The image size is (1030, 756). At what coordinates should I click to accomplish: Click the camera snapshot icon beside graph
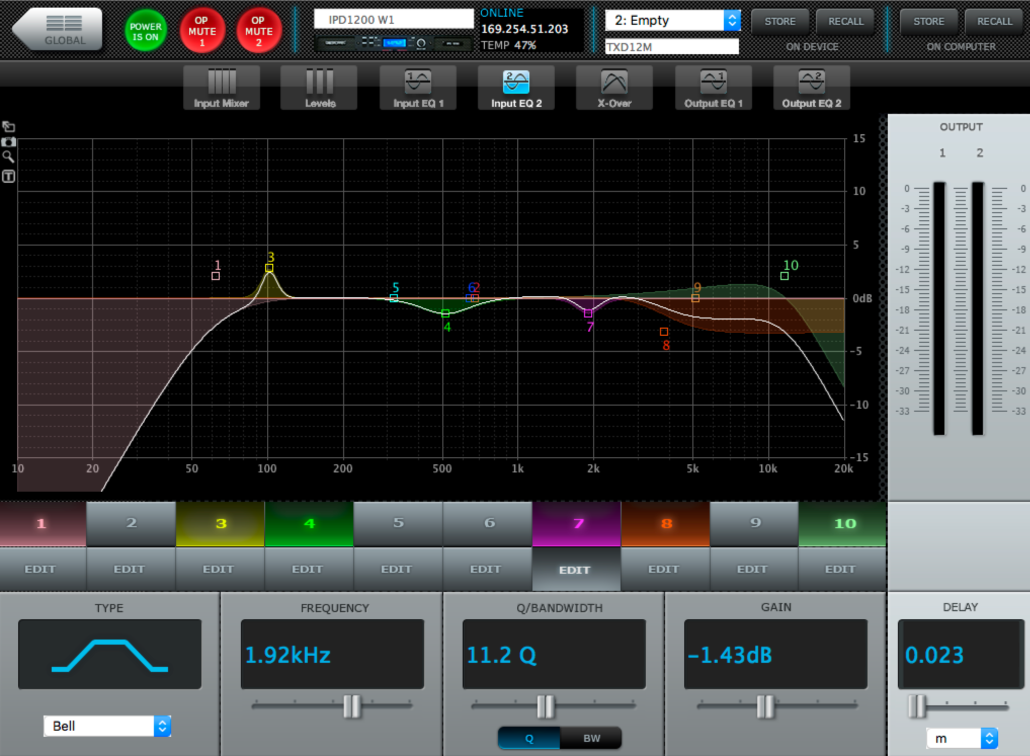pyautogui.click(x=9, y=141)
